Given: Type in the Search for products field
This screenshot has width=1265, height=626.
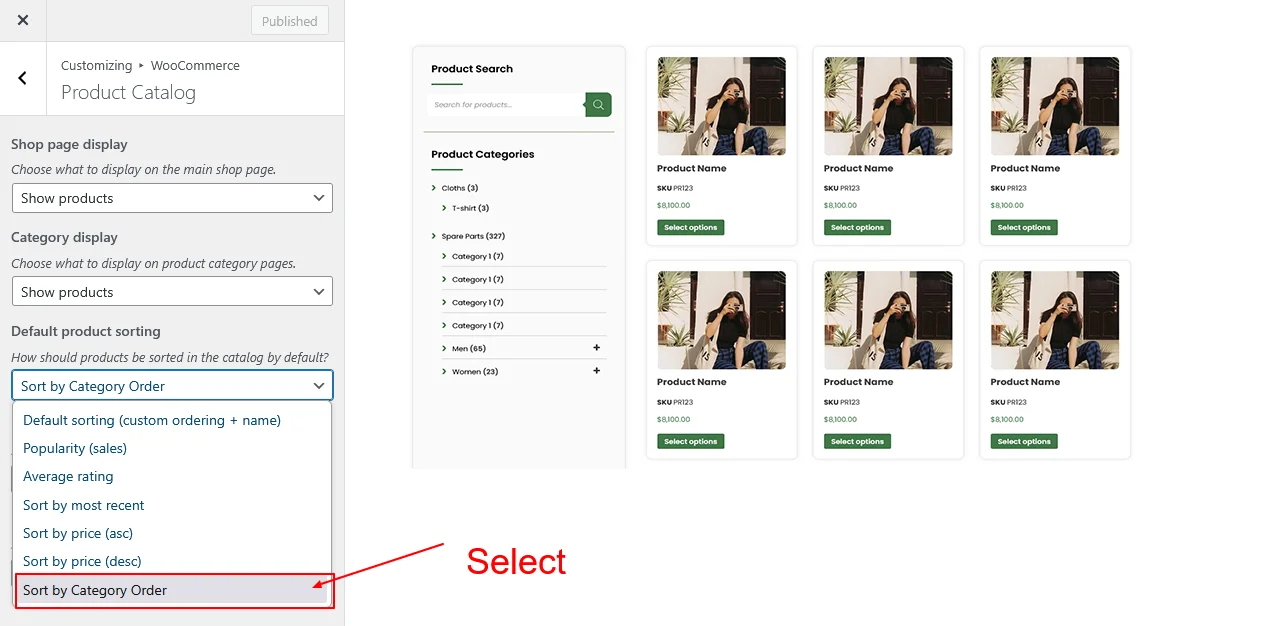Looking at the screenshot, I should click(x=505, y=105).
